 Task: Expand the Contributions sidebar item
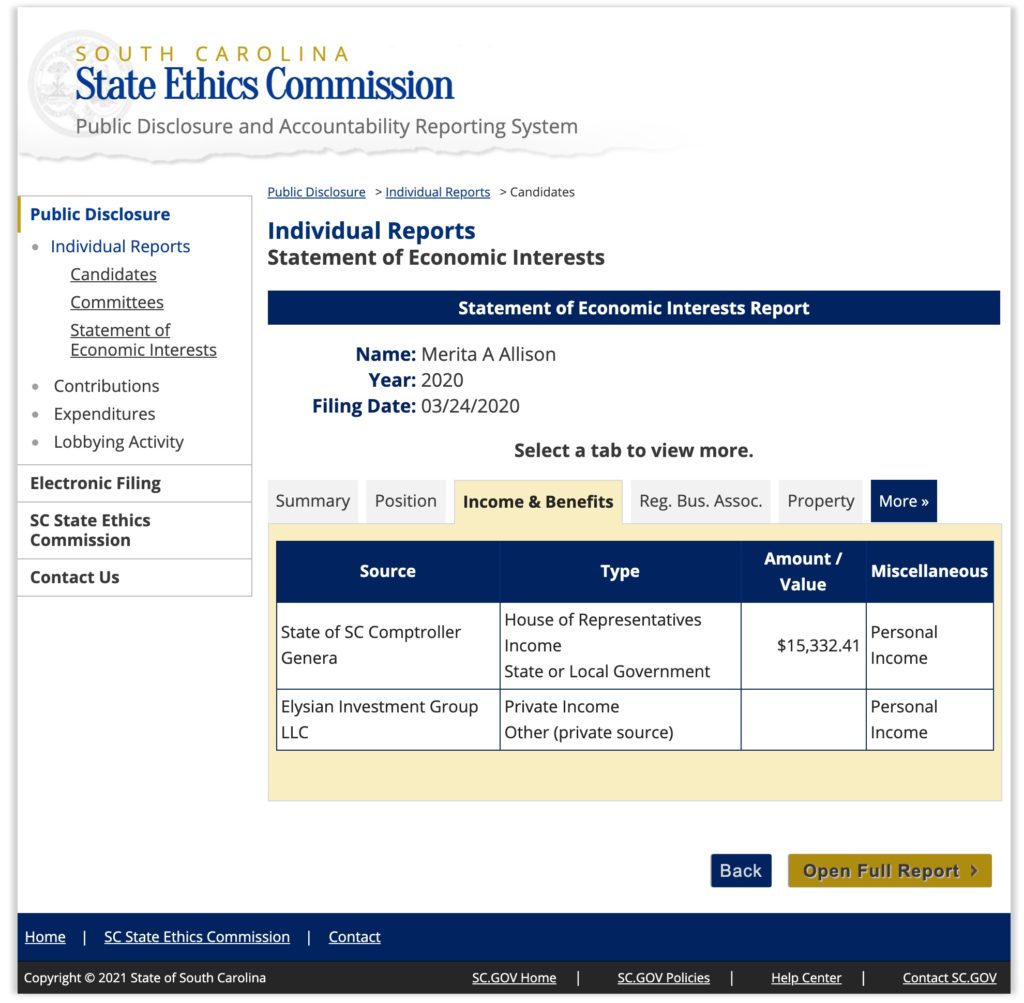106,386
